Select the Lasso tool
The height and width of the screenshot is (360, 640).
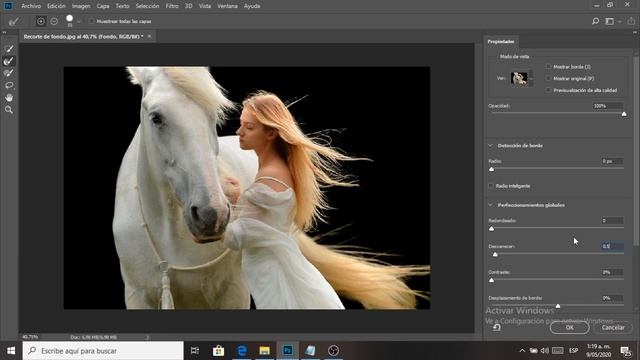click(9, 85)
